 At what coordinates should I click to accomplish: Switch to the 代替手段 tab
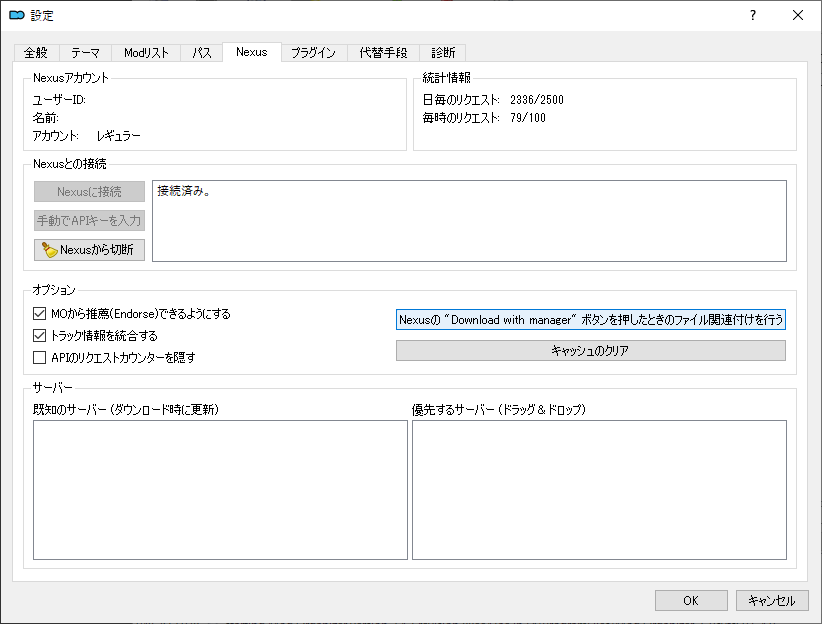383,53
